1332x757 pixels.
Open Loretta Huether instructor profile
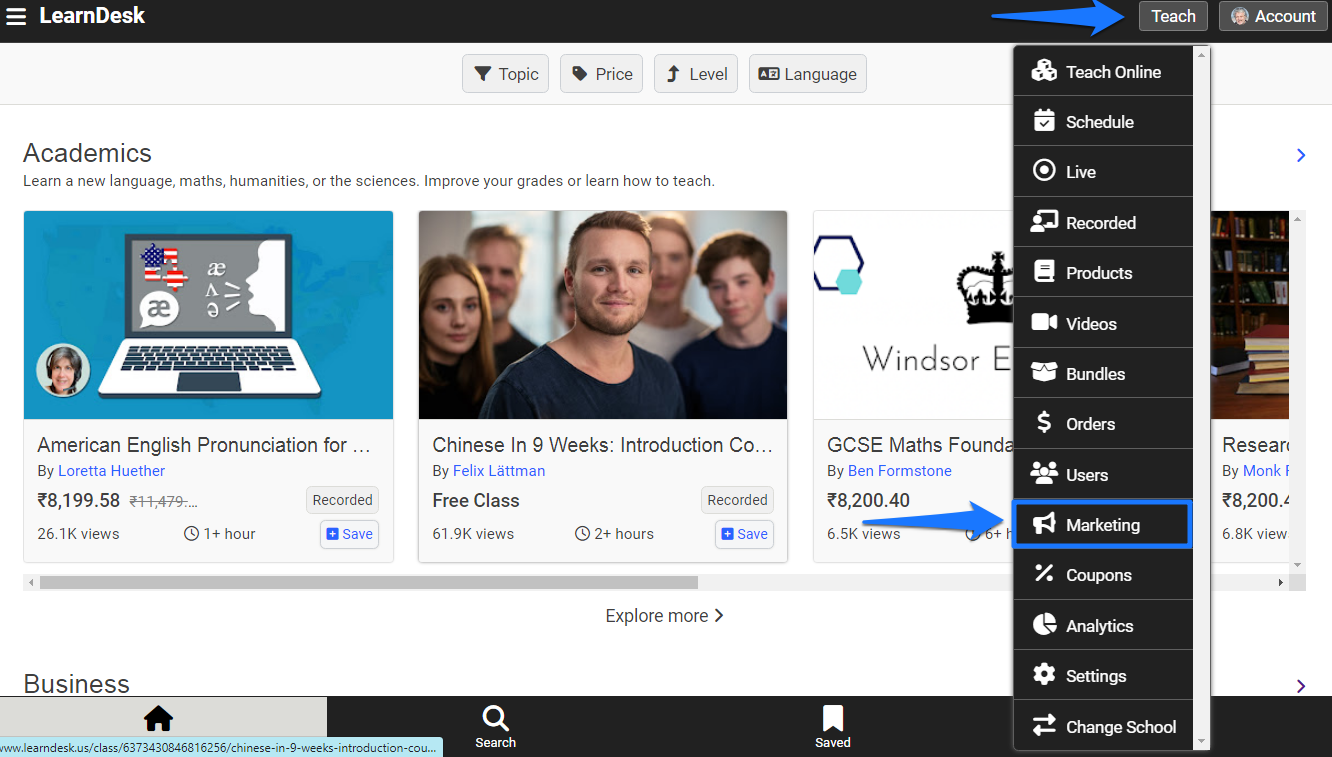111,471
